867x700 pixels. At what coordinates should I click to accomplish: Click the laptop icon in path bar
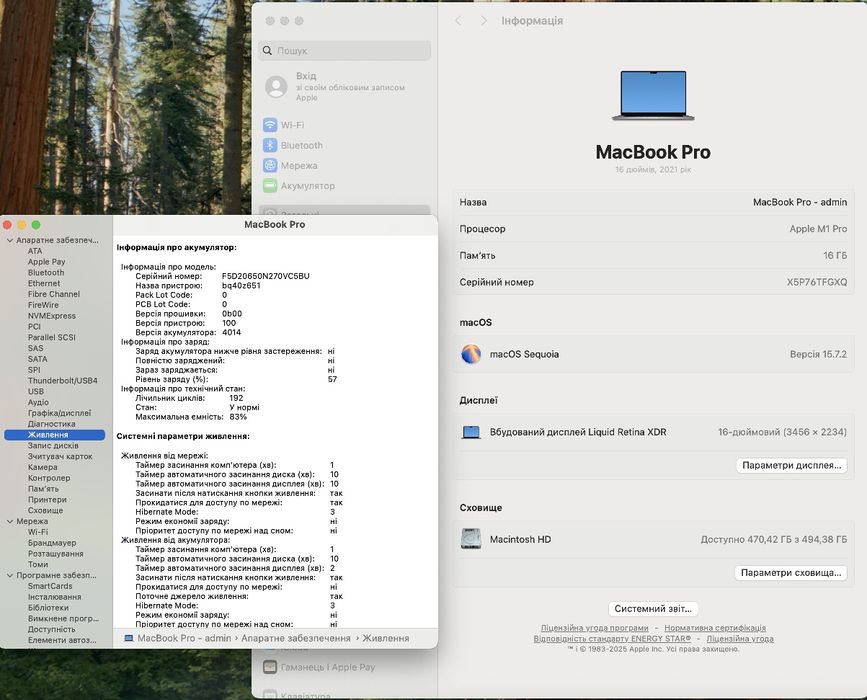click(129, 638)
